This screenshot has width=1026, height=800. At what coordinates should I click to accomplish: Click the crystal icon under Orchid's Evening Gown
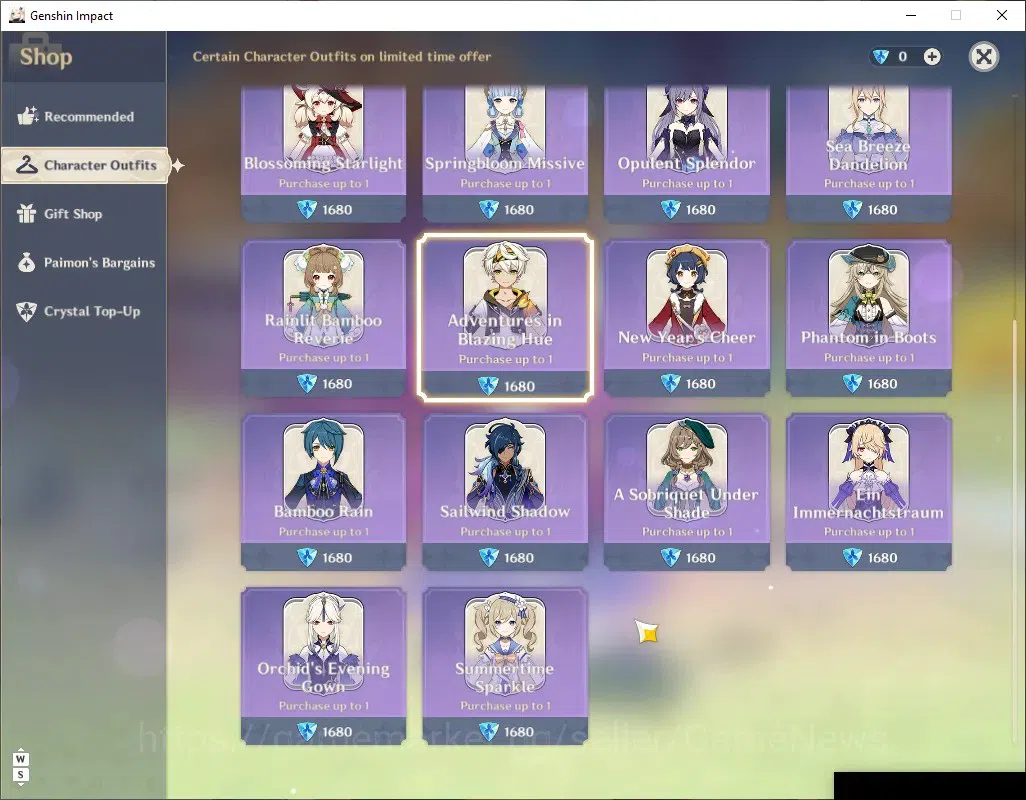307,731
